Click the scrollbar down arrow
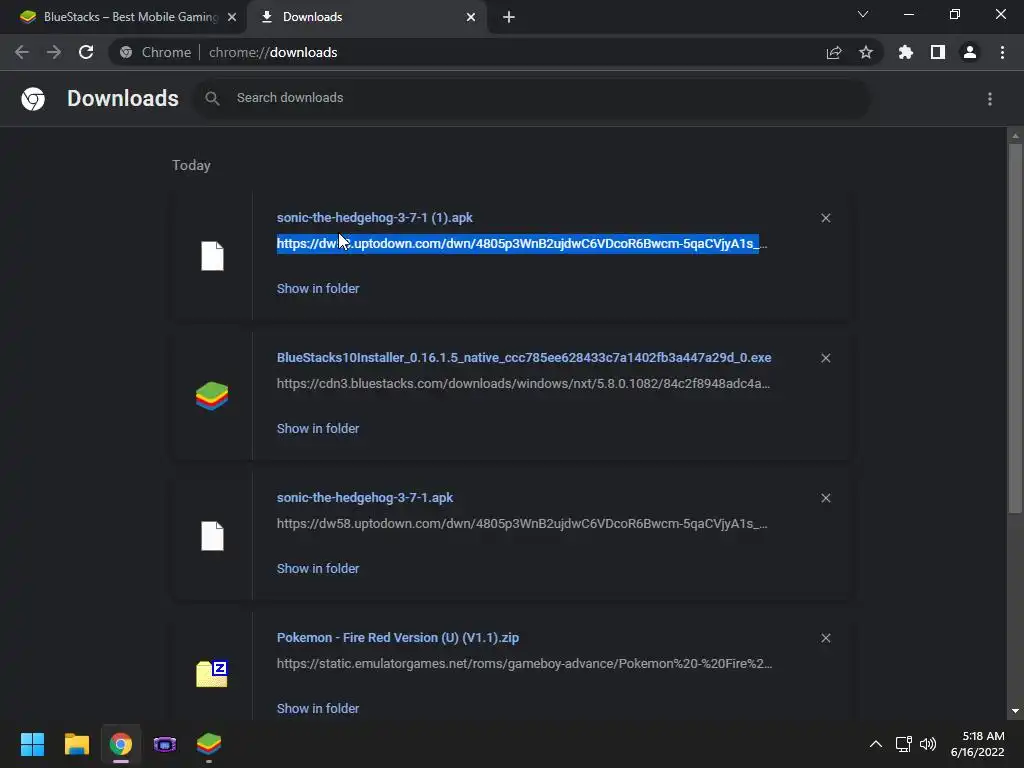 pos(1015,711)
